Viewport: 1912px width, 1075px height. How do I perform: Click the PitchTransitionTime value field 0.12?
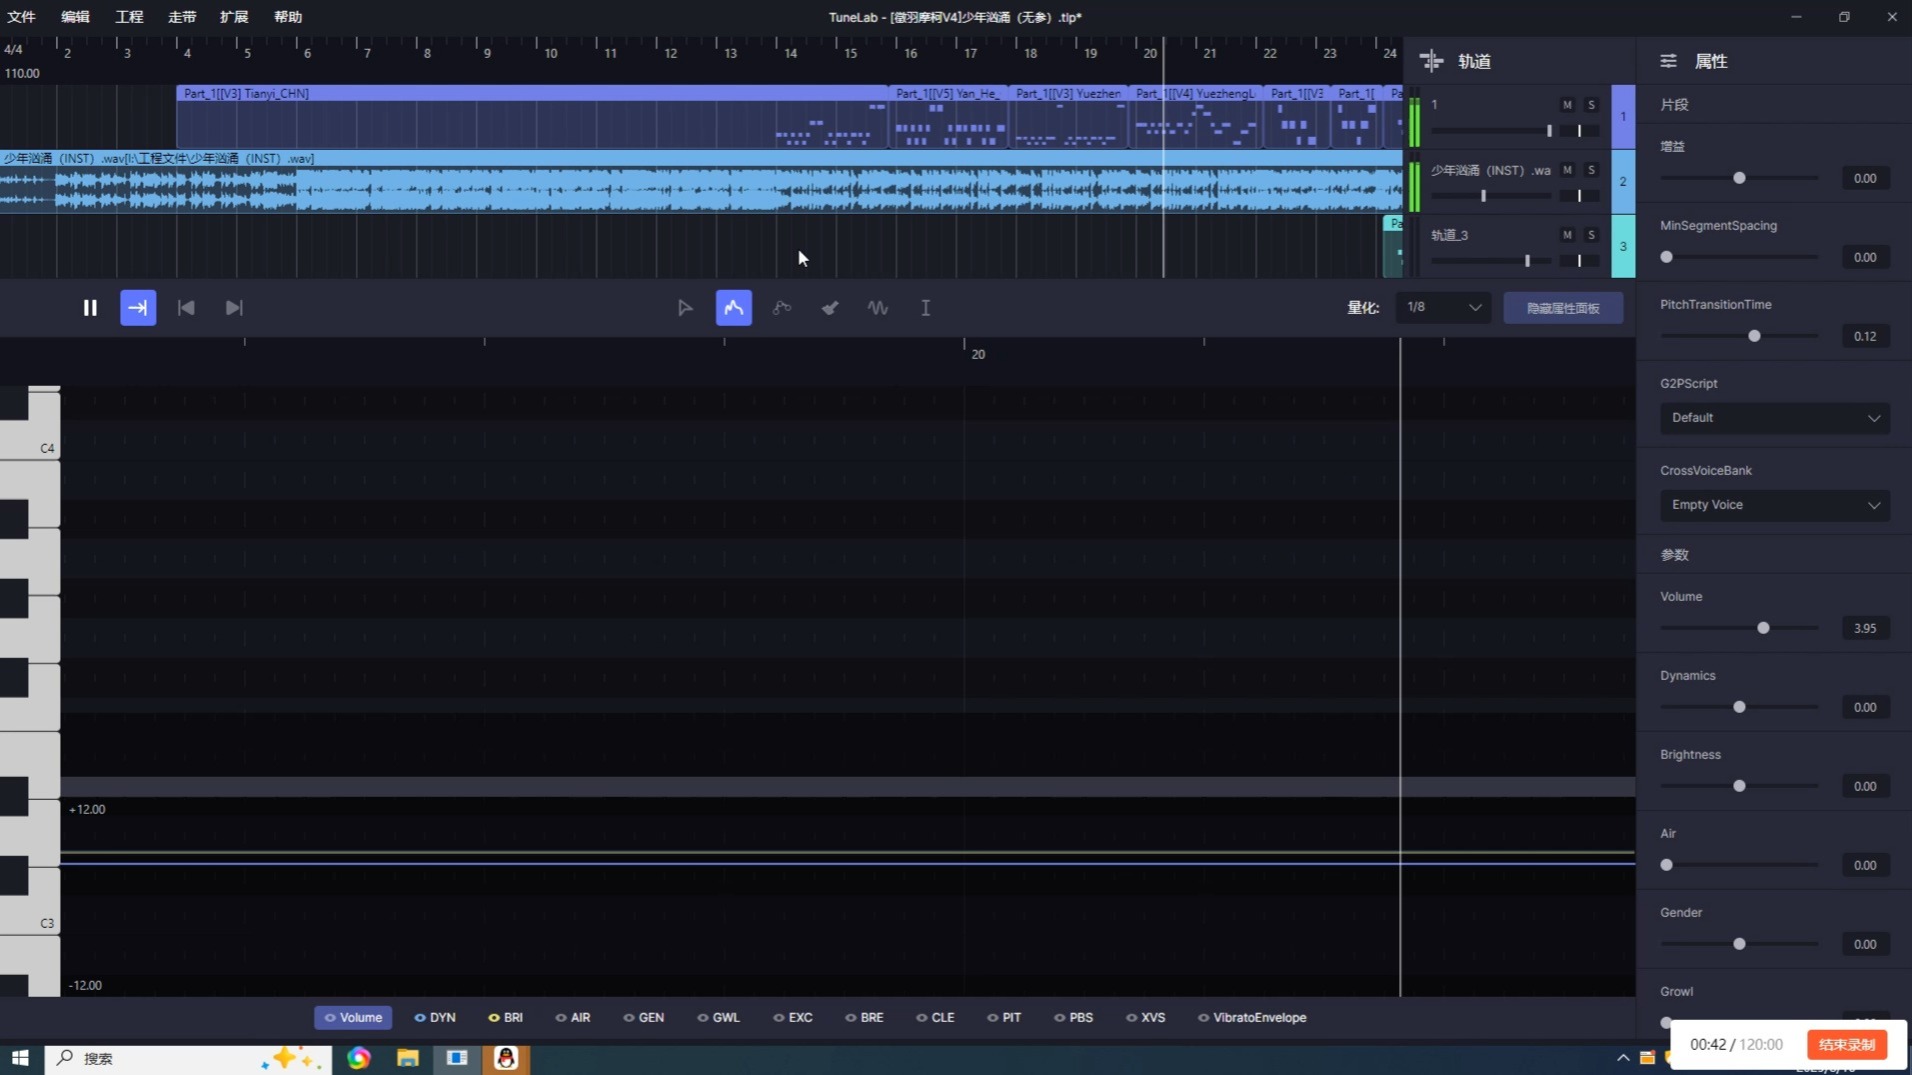coord(1865,336)
